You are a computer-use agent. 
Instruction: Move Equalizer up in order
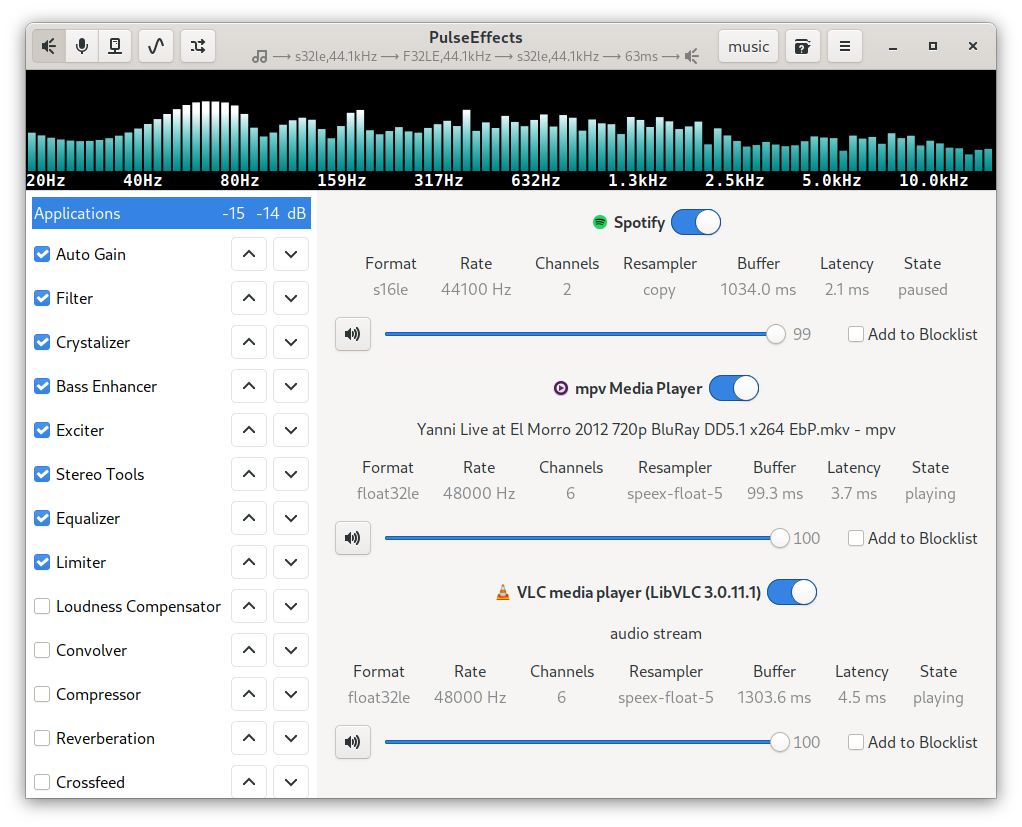click(249, 518)
